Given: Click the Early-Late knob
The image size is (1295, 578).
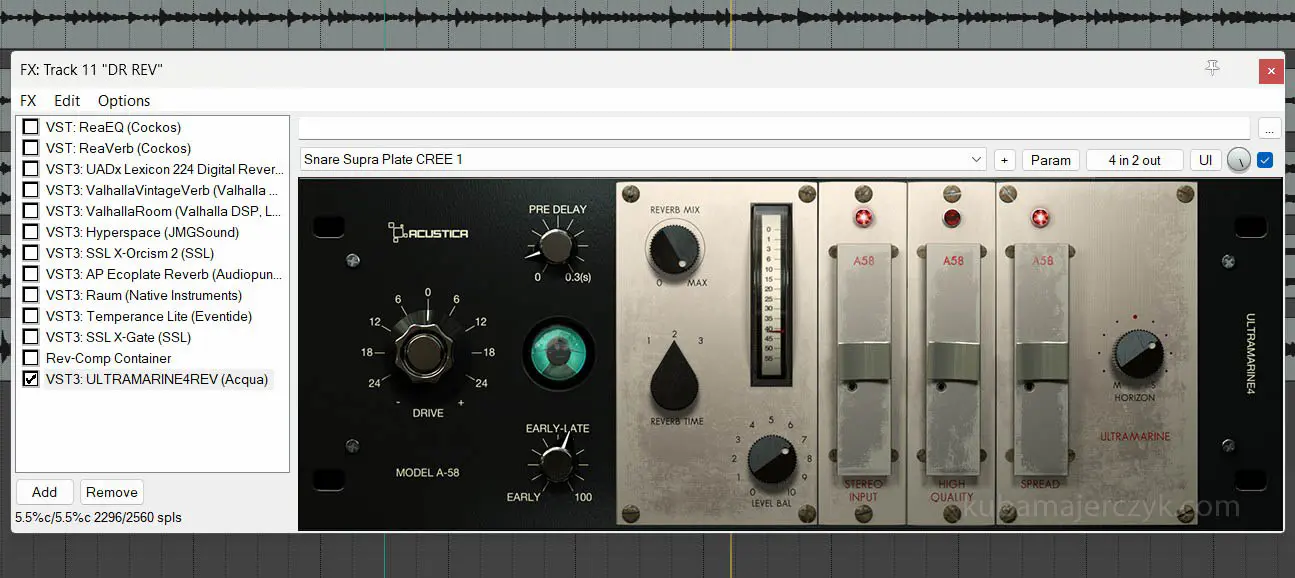Looking at the screenshot, I should pyautogui.click(x=557, y=464).
